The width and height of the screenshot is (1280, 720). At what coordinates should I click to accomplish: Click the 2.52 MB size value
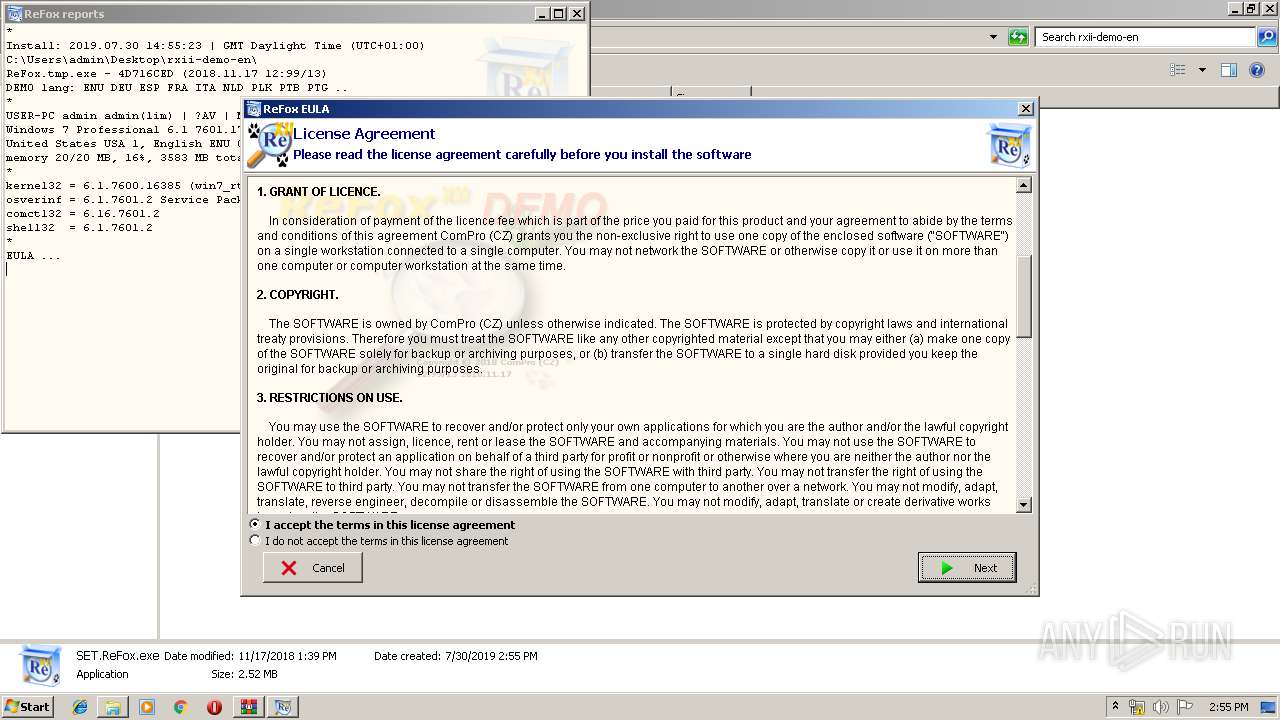click(x=258, y=674)
